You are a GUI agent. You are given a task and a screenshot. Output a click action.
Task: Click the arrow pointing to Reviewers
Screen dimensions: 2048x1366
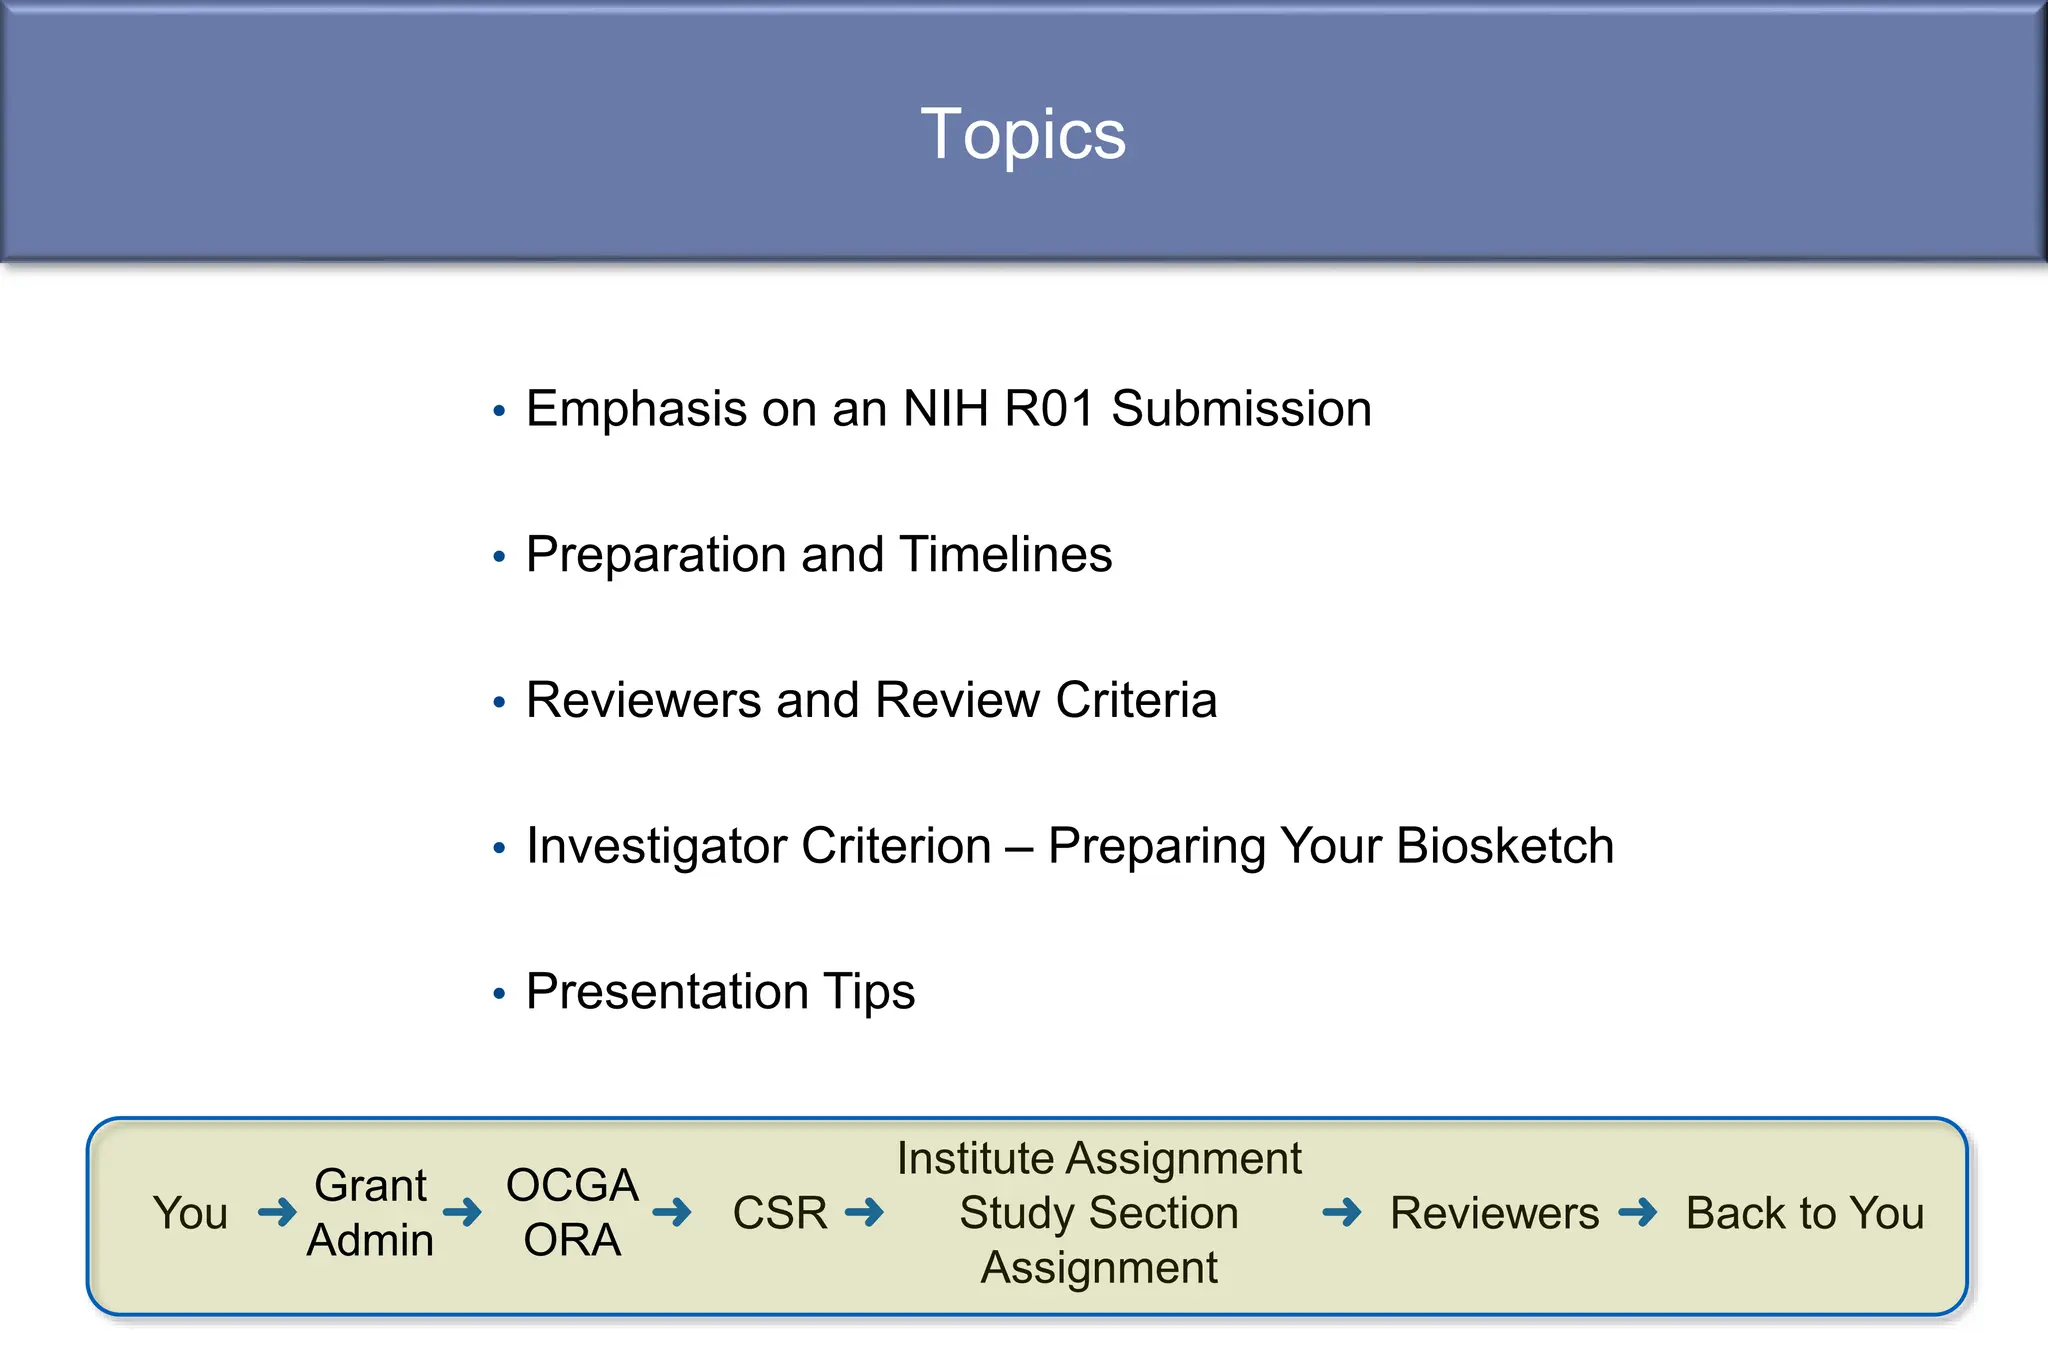tap(1342, 1213)
